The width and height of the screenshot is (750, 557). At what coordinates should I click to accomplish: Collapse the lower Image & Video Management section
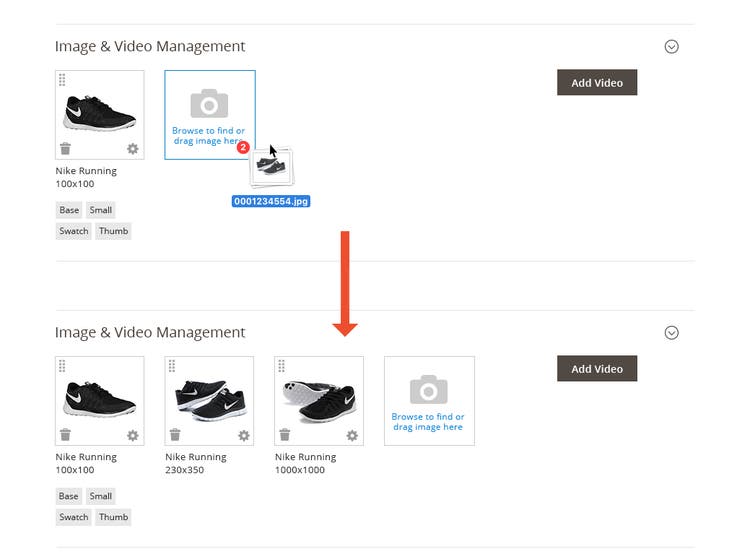672,333
